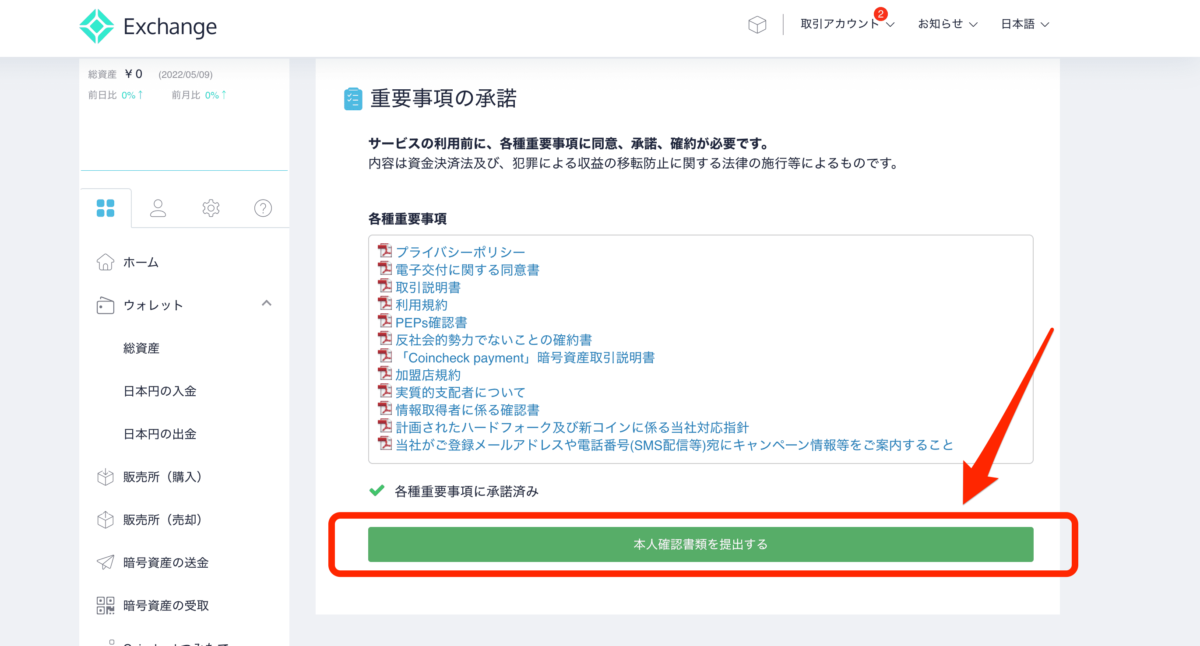Image resolution: width=1200 pixels, height=646 pixels.
Task: Click PDF icon beside 当社がご登録メールアドレスや電話番号(SMS配信等)宛にキャンペーン情報等をご案内すること
Action: coord(384,443)
